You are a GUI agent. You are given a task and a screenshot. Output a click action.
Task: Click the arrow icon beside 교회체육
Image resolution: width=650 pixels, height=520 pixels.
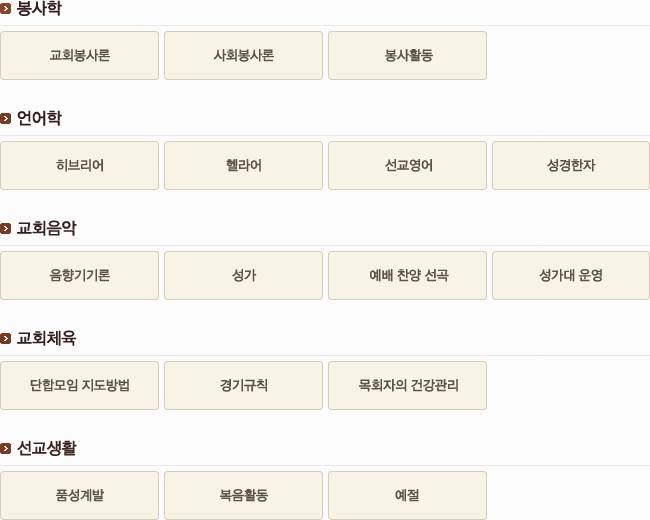pyautogui.click(x=5, y=339)
